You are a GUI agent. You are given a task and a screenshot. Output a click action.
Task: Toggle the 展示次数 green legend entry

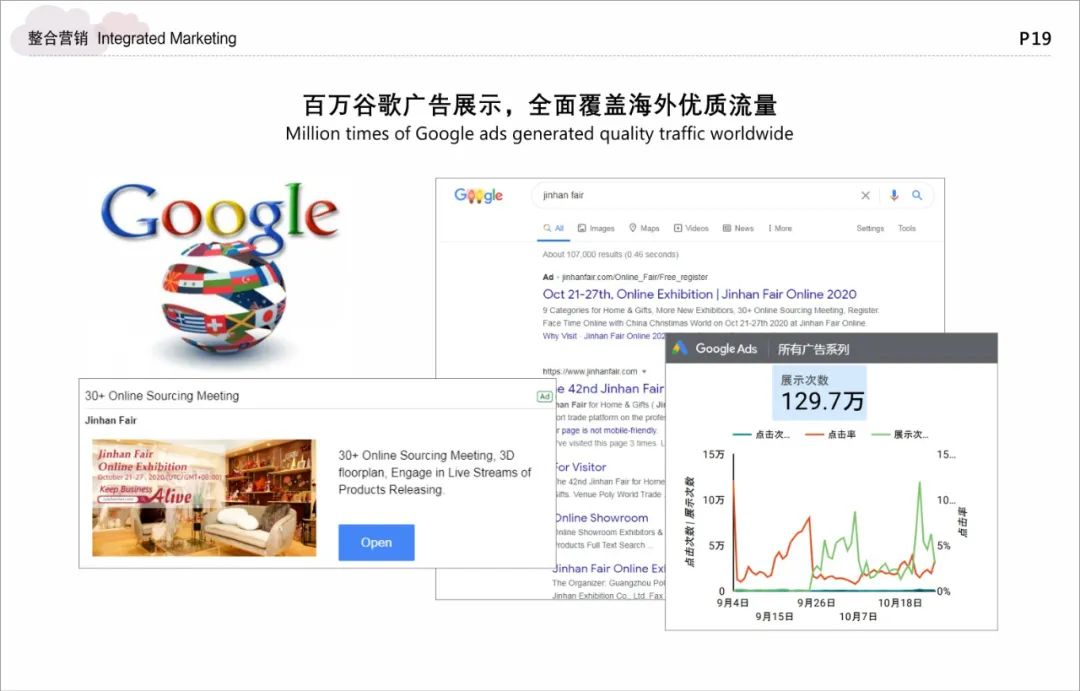click(x=900, y=435)
